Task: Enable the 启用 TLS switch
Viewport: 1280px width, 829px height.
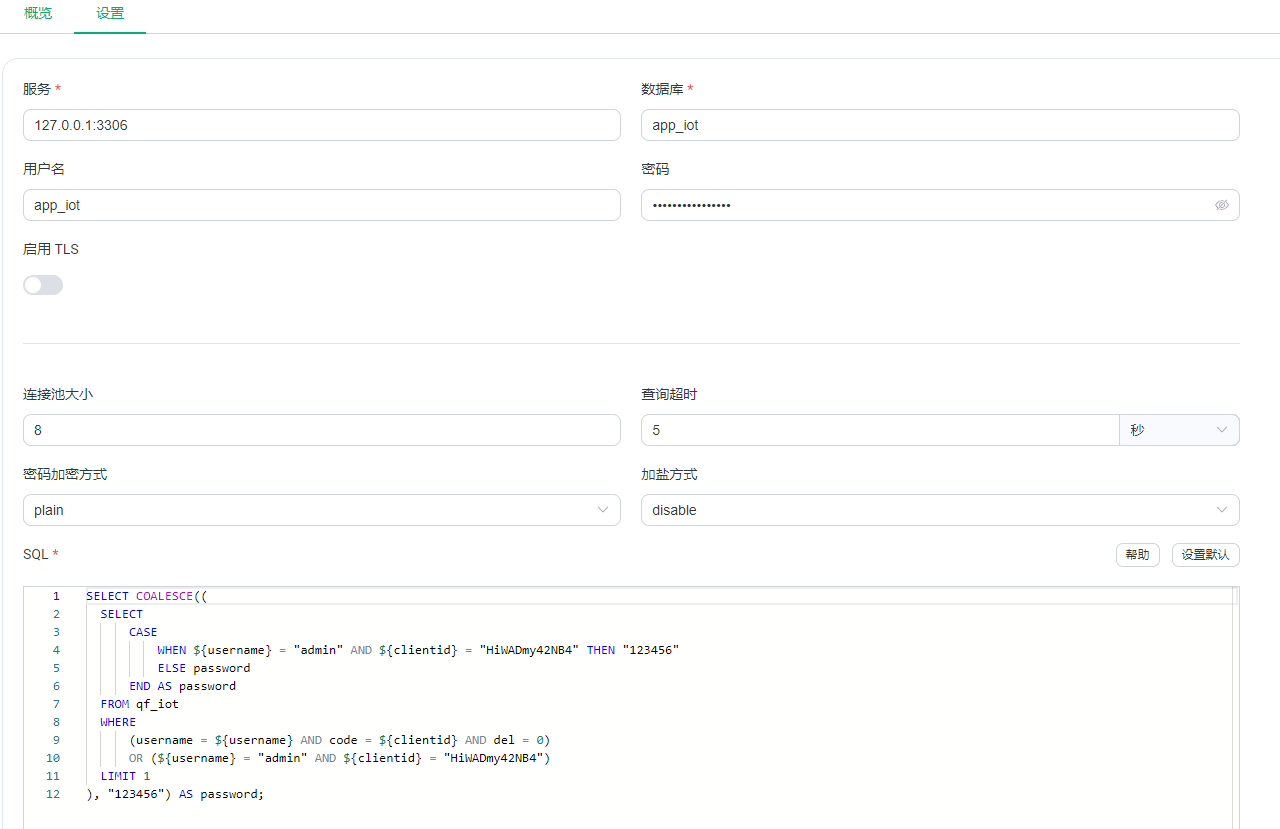Action: (x=43, y=285)
